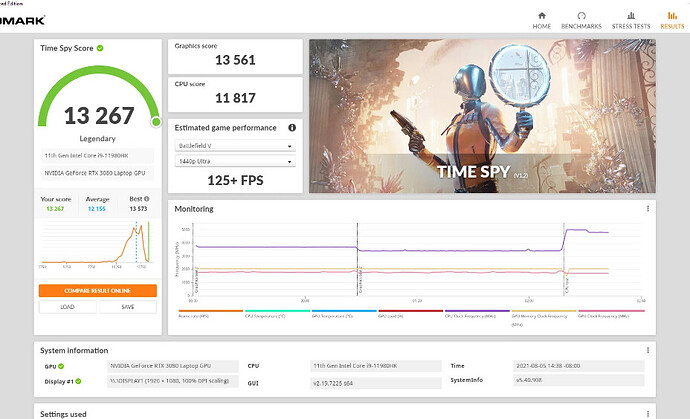Open the Monitoring panel options menu
The image size is (690, 419).
648,209
